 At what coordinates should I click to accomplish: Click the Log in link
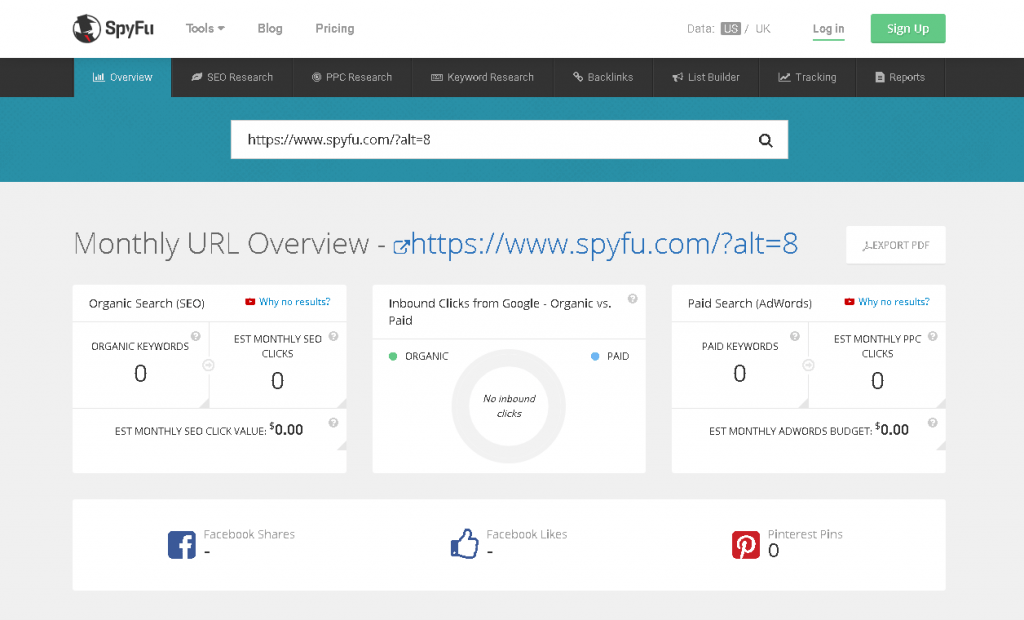tap(828, 29)
